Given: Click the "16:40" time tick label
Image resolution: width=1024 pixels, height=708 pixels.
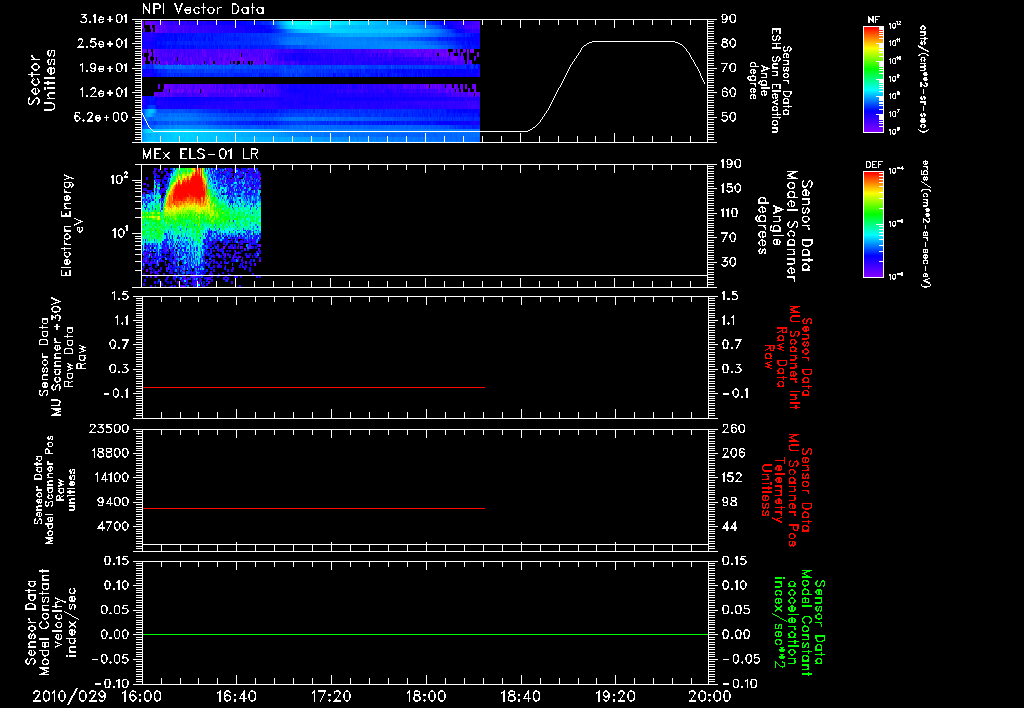Looking at the screenshot, I should pos(236,696).
